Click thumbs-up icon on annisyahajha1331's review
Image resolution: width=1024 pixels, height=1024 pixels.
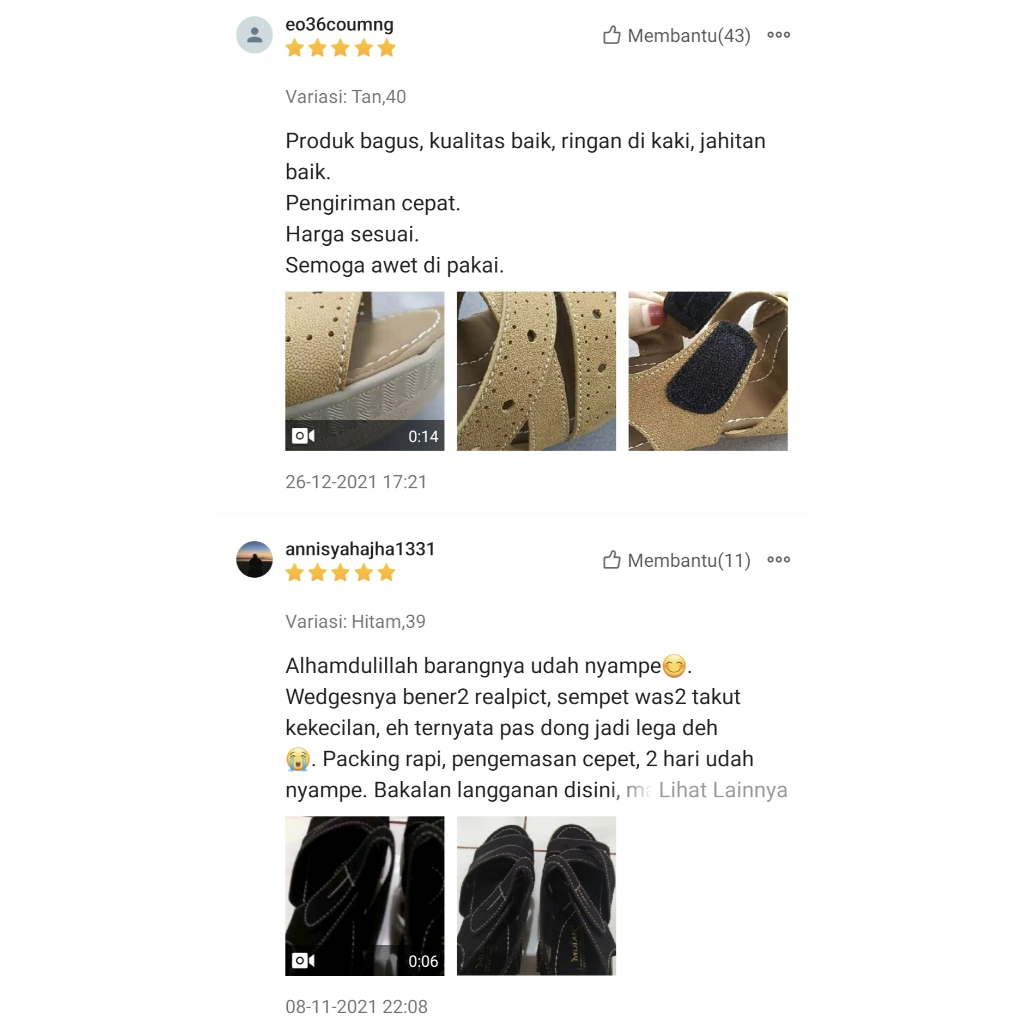tap(611, 560)
